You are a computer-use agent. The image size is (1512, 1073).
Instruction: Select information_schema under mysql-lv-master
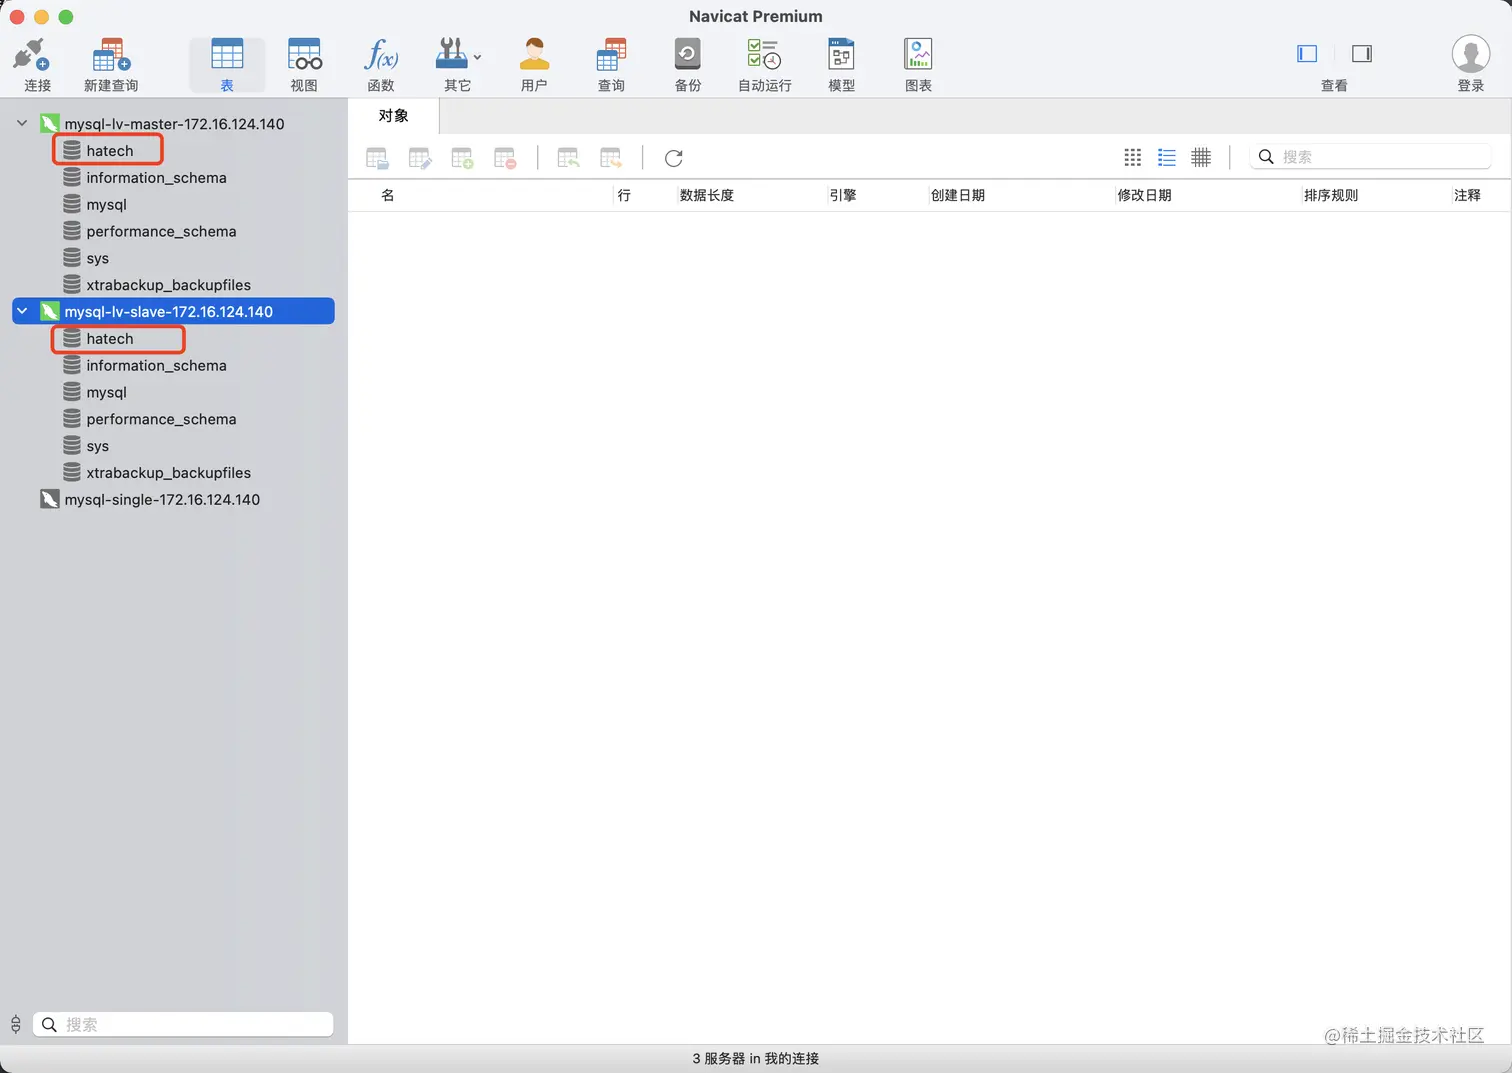click(156, 178)
